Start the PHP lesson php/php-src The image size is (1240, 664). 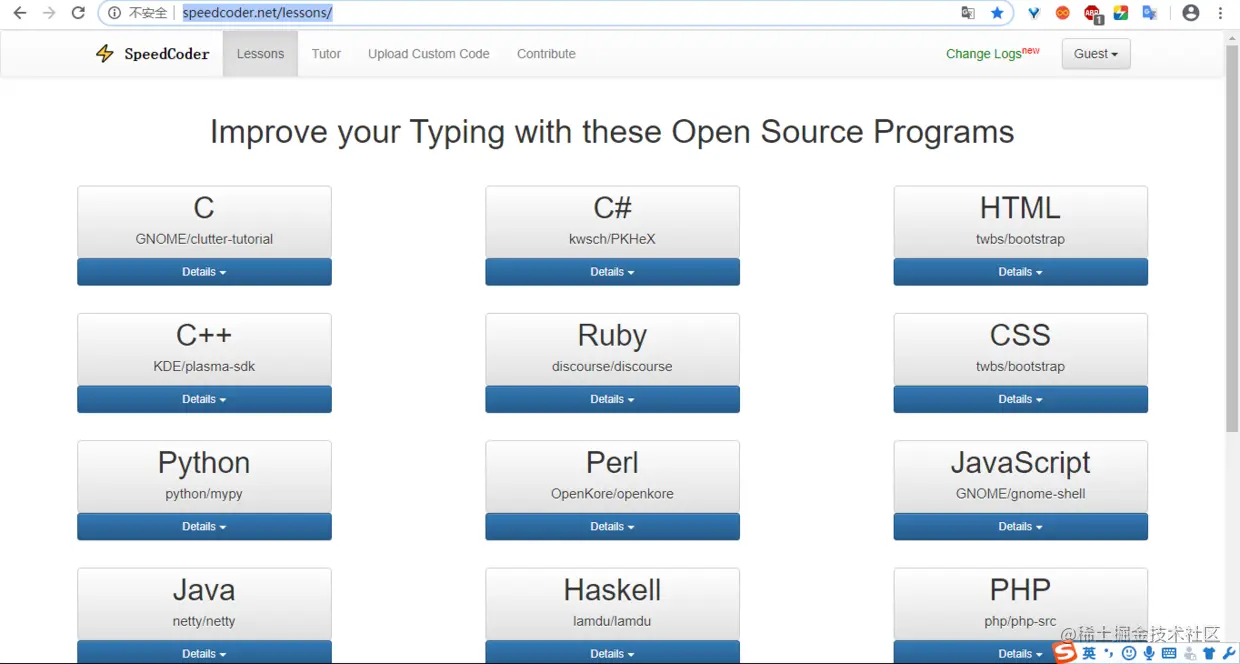1020,604
